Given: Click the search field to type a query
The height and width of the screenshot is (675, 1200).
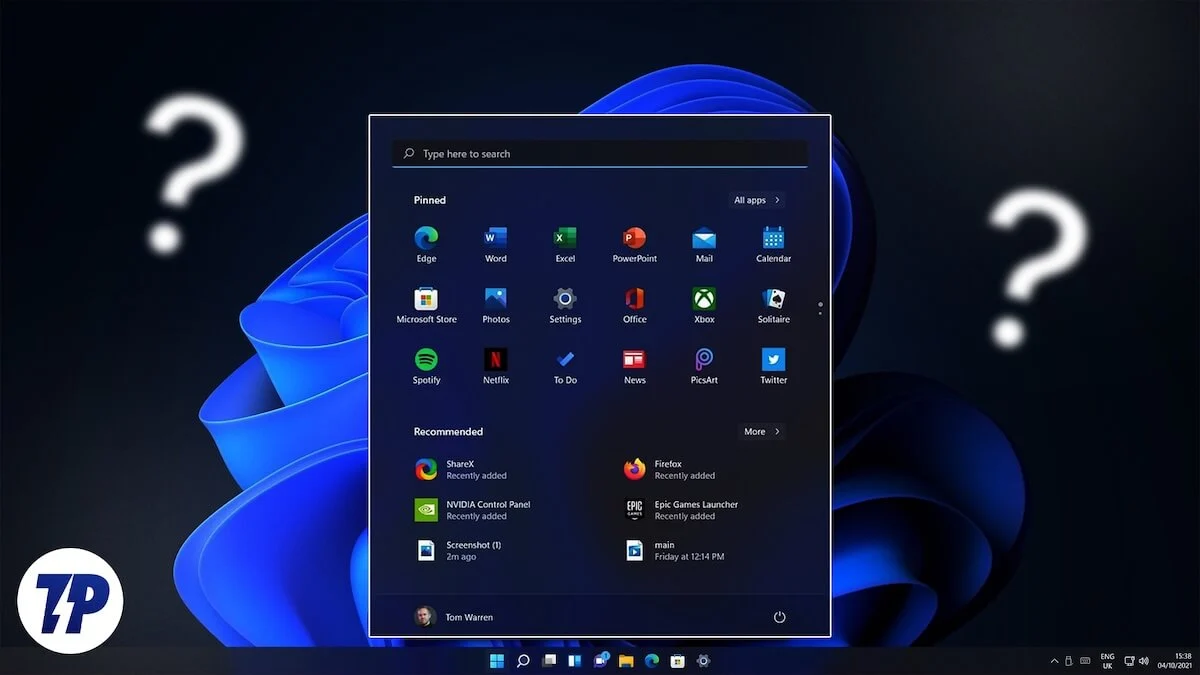Looking at the screenshot, I should pos(600,153).
